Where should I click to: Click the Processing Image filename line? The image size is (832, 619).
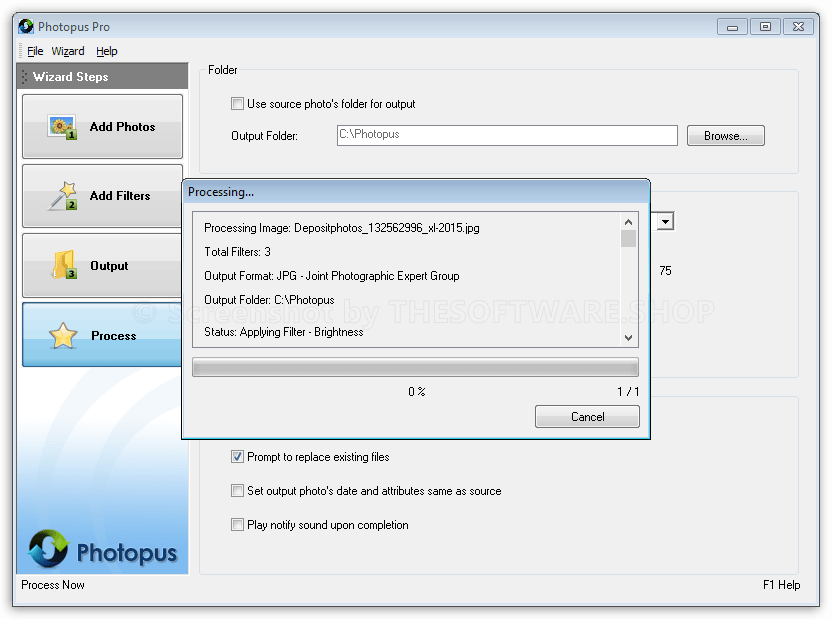click(342, 228)
